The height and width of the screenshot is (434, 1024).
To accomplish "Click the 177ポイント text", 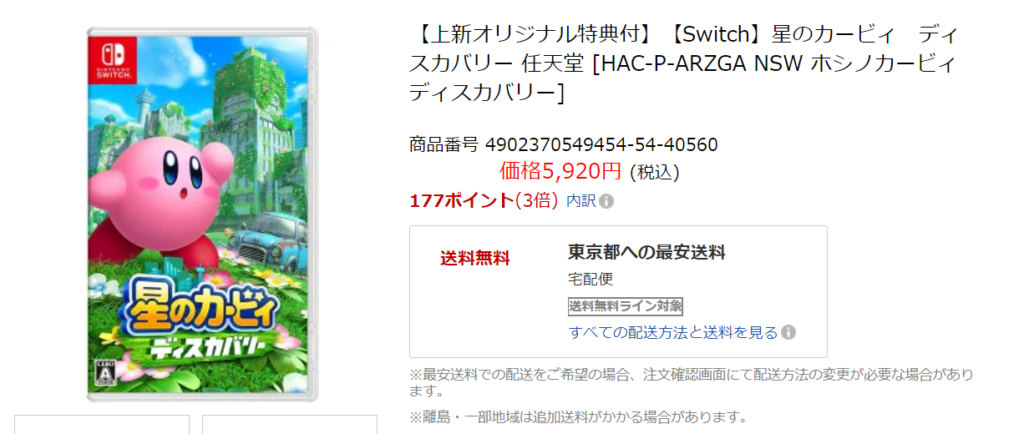I will (x=462, y=202).
